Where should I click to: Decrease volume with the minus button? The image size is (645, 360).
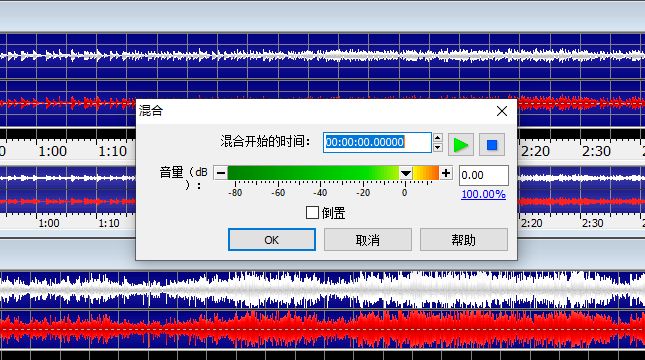[x=220, y=173]
